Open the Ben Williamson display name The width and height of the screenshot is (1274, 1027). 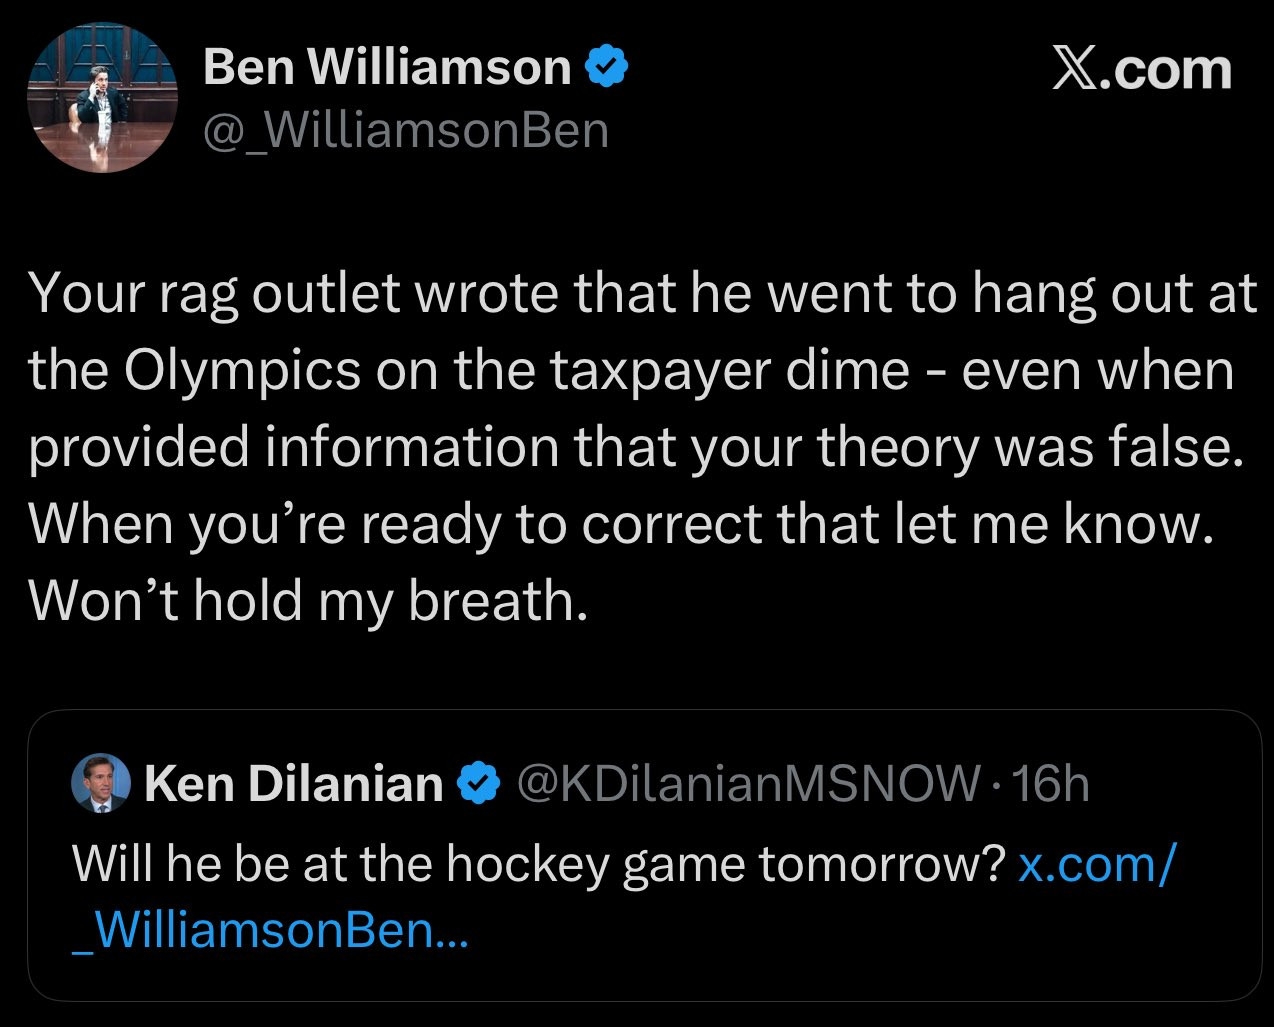386,68
